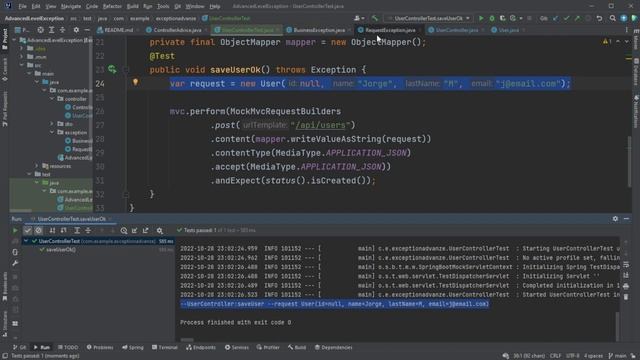Open the File menu
640x360 pixels.
(22, 6)
